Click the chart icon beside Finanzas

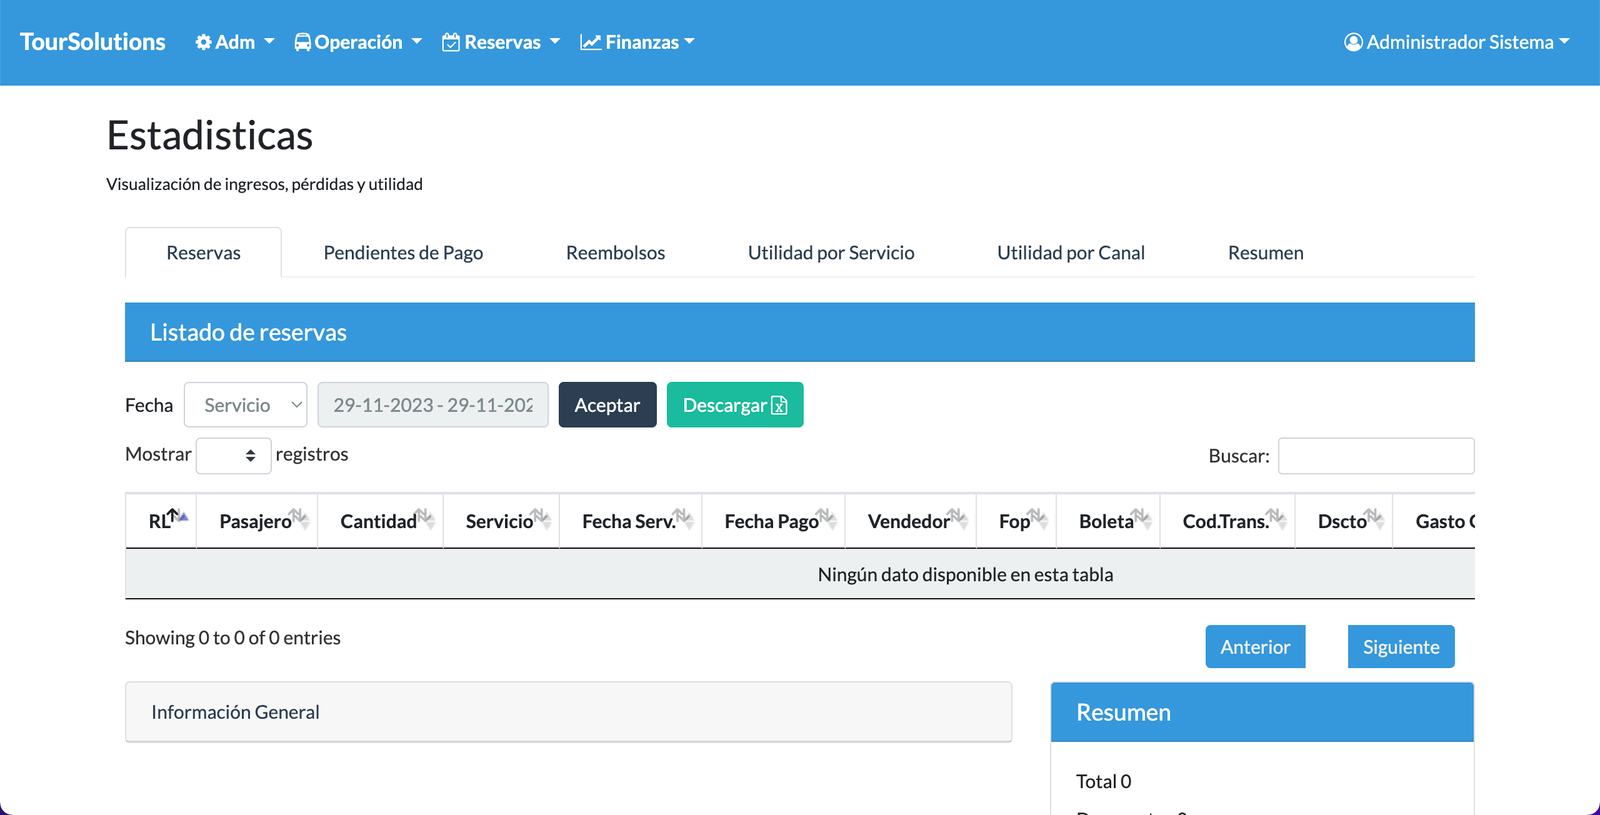pos(590,42)
